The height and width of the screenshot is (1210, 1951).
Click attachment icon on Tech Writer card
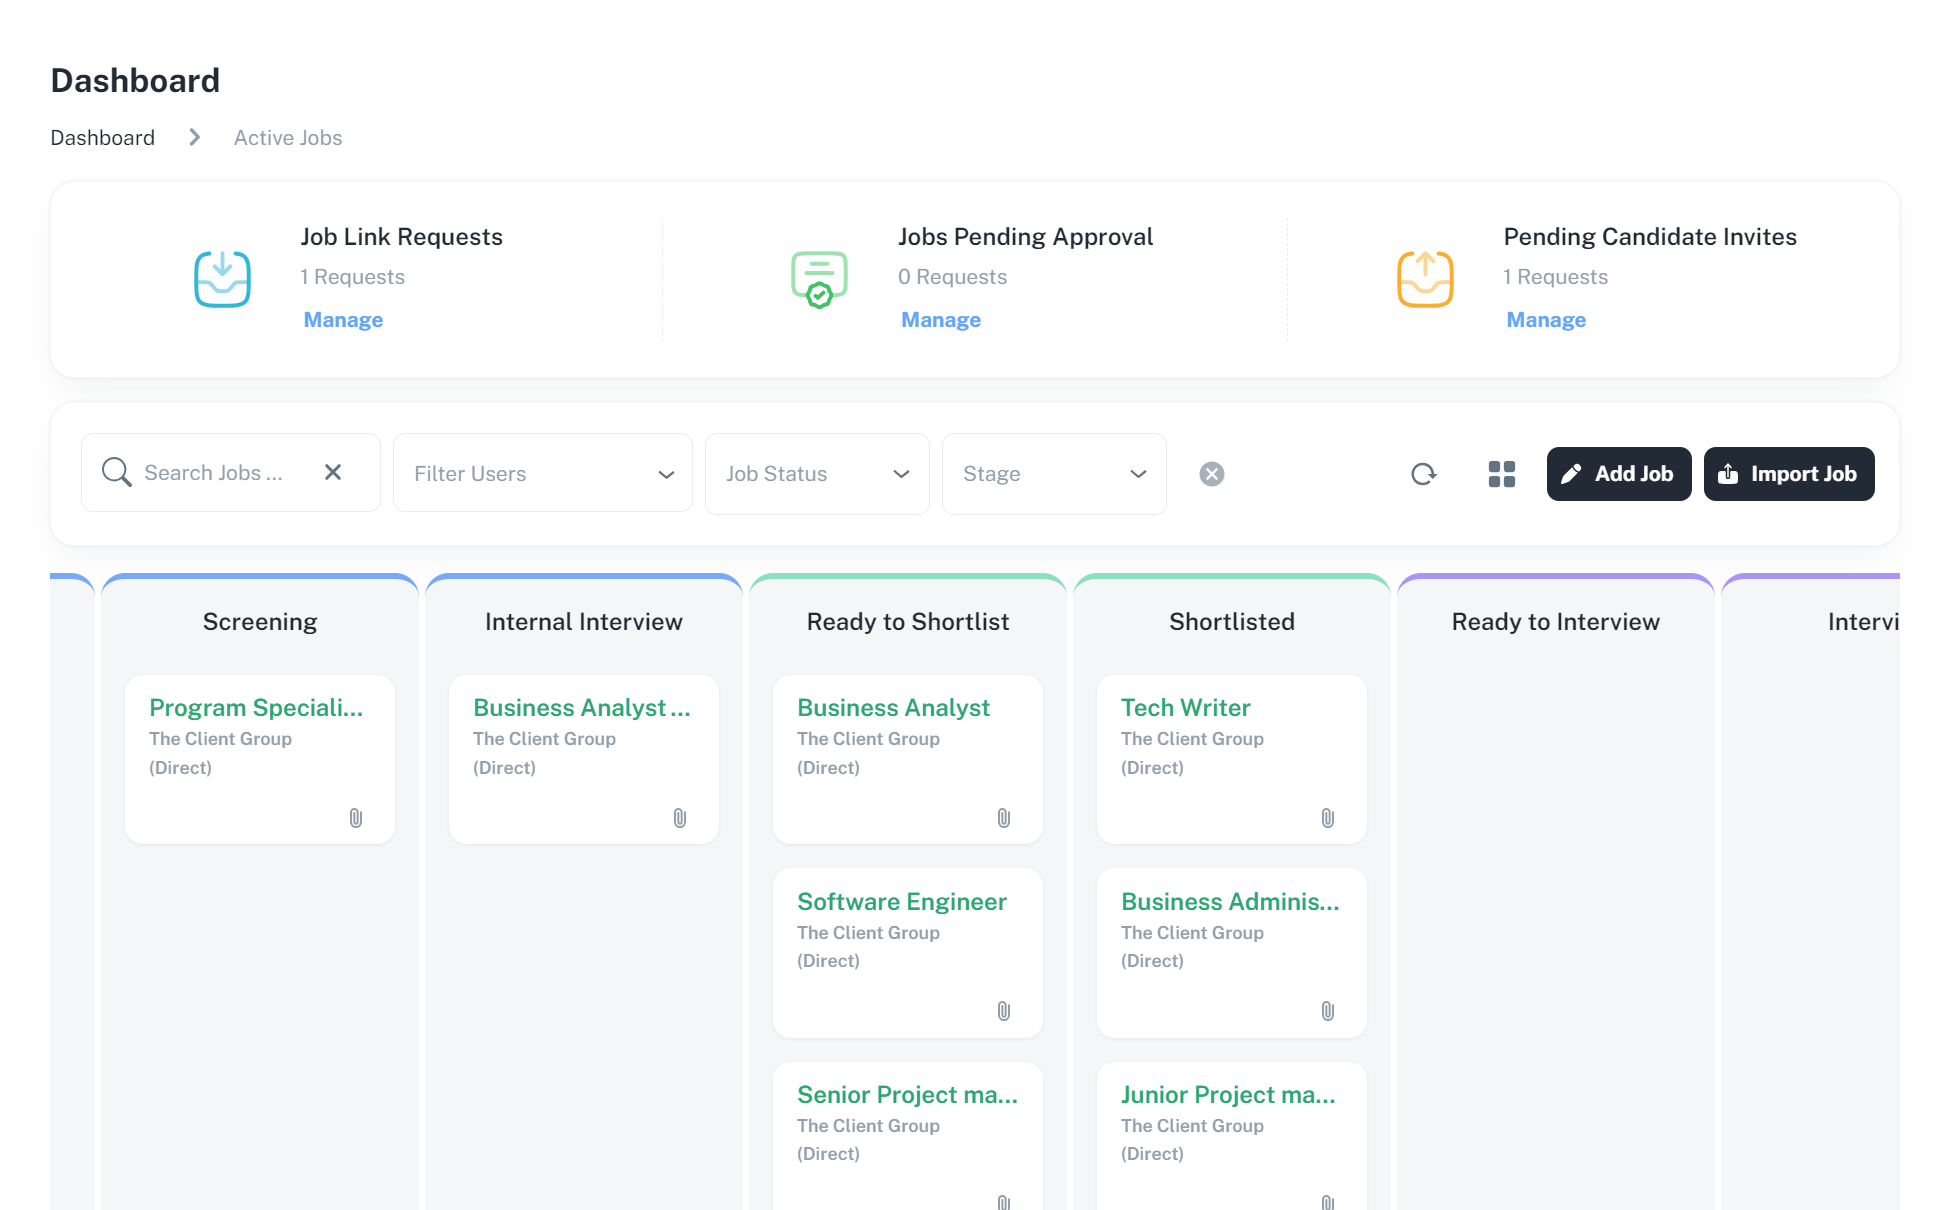click(x=1327, y=818)
